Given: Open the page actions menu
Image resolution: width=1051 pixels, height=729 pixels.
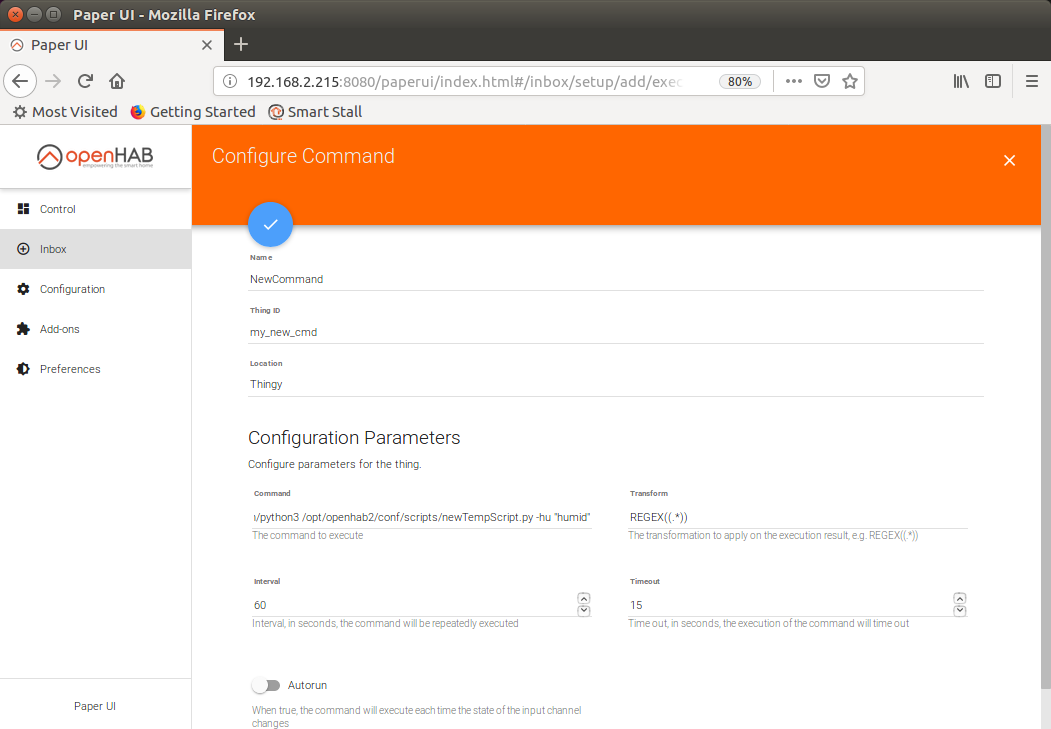Looking at the screenshot, I should tap(794, 81).
